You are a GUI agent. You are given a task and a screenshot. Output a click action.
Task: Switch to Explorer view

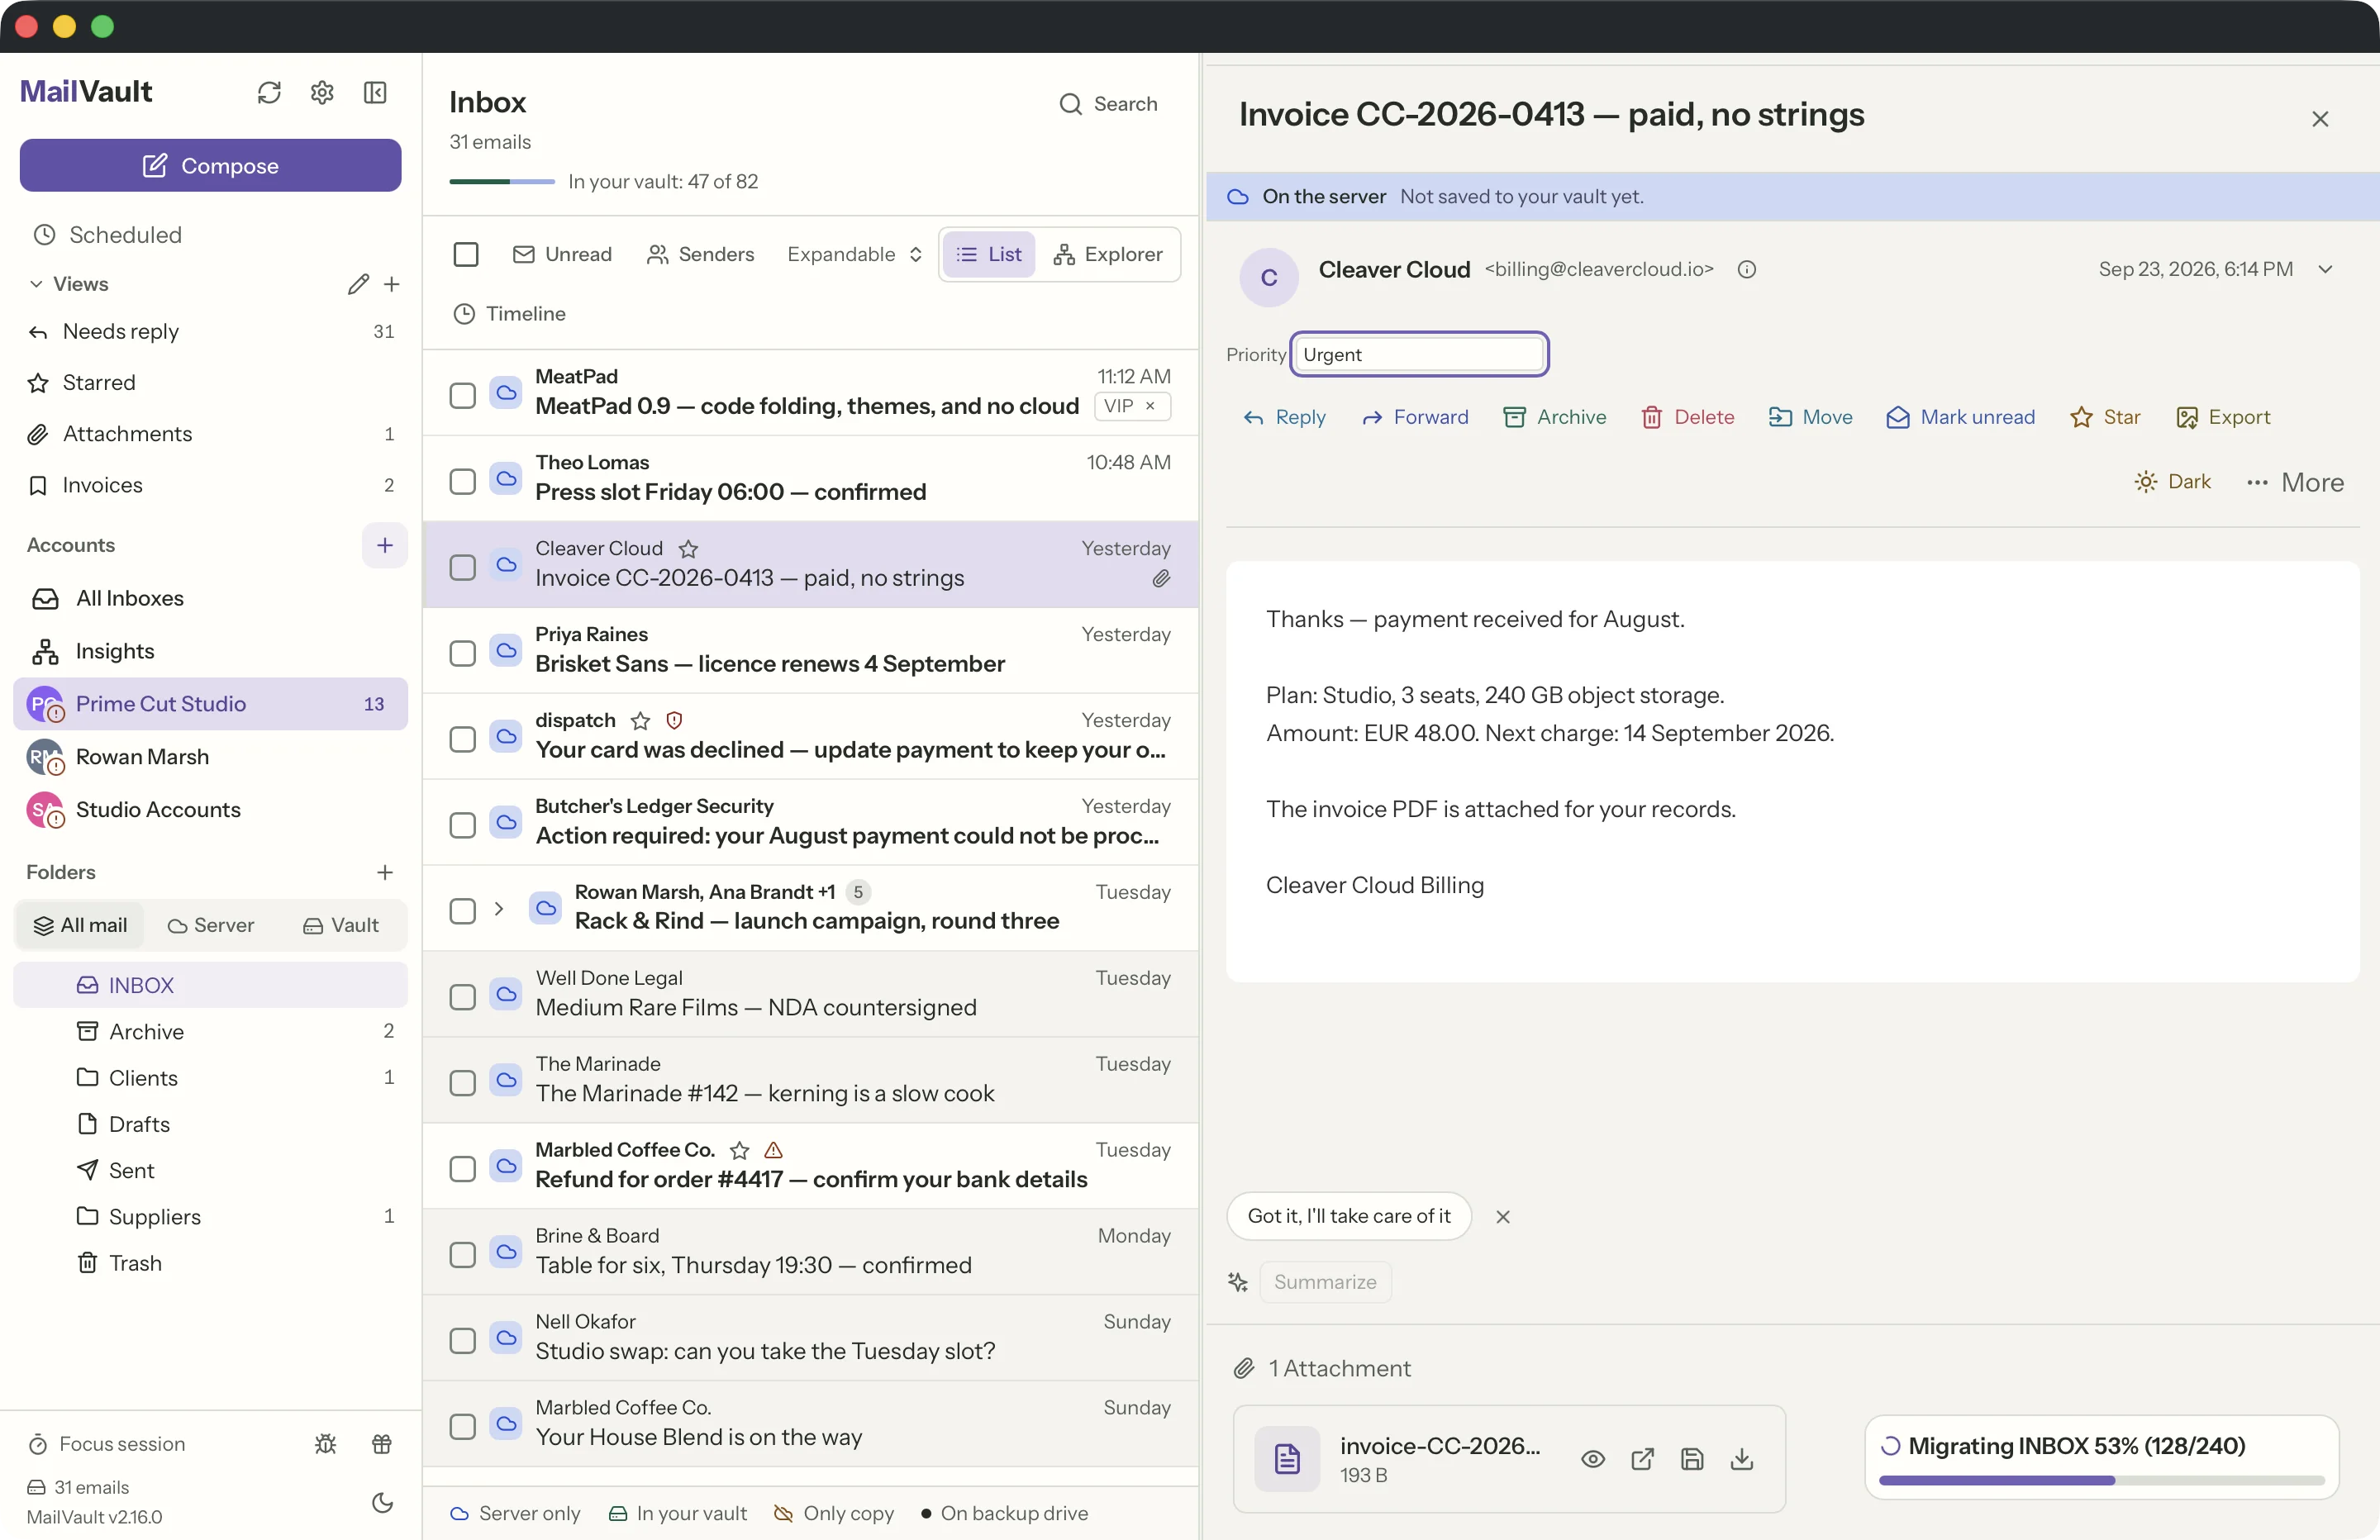click(x=1107, y=254)
